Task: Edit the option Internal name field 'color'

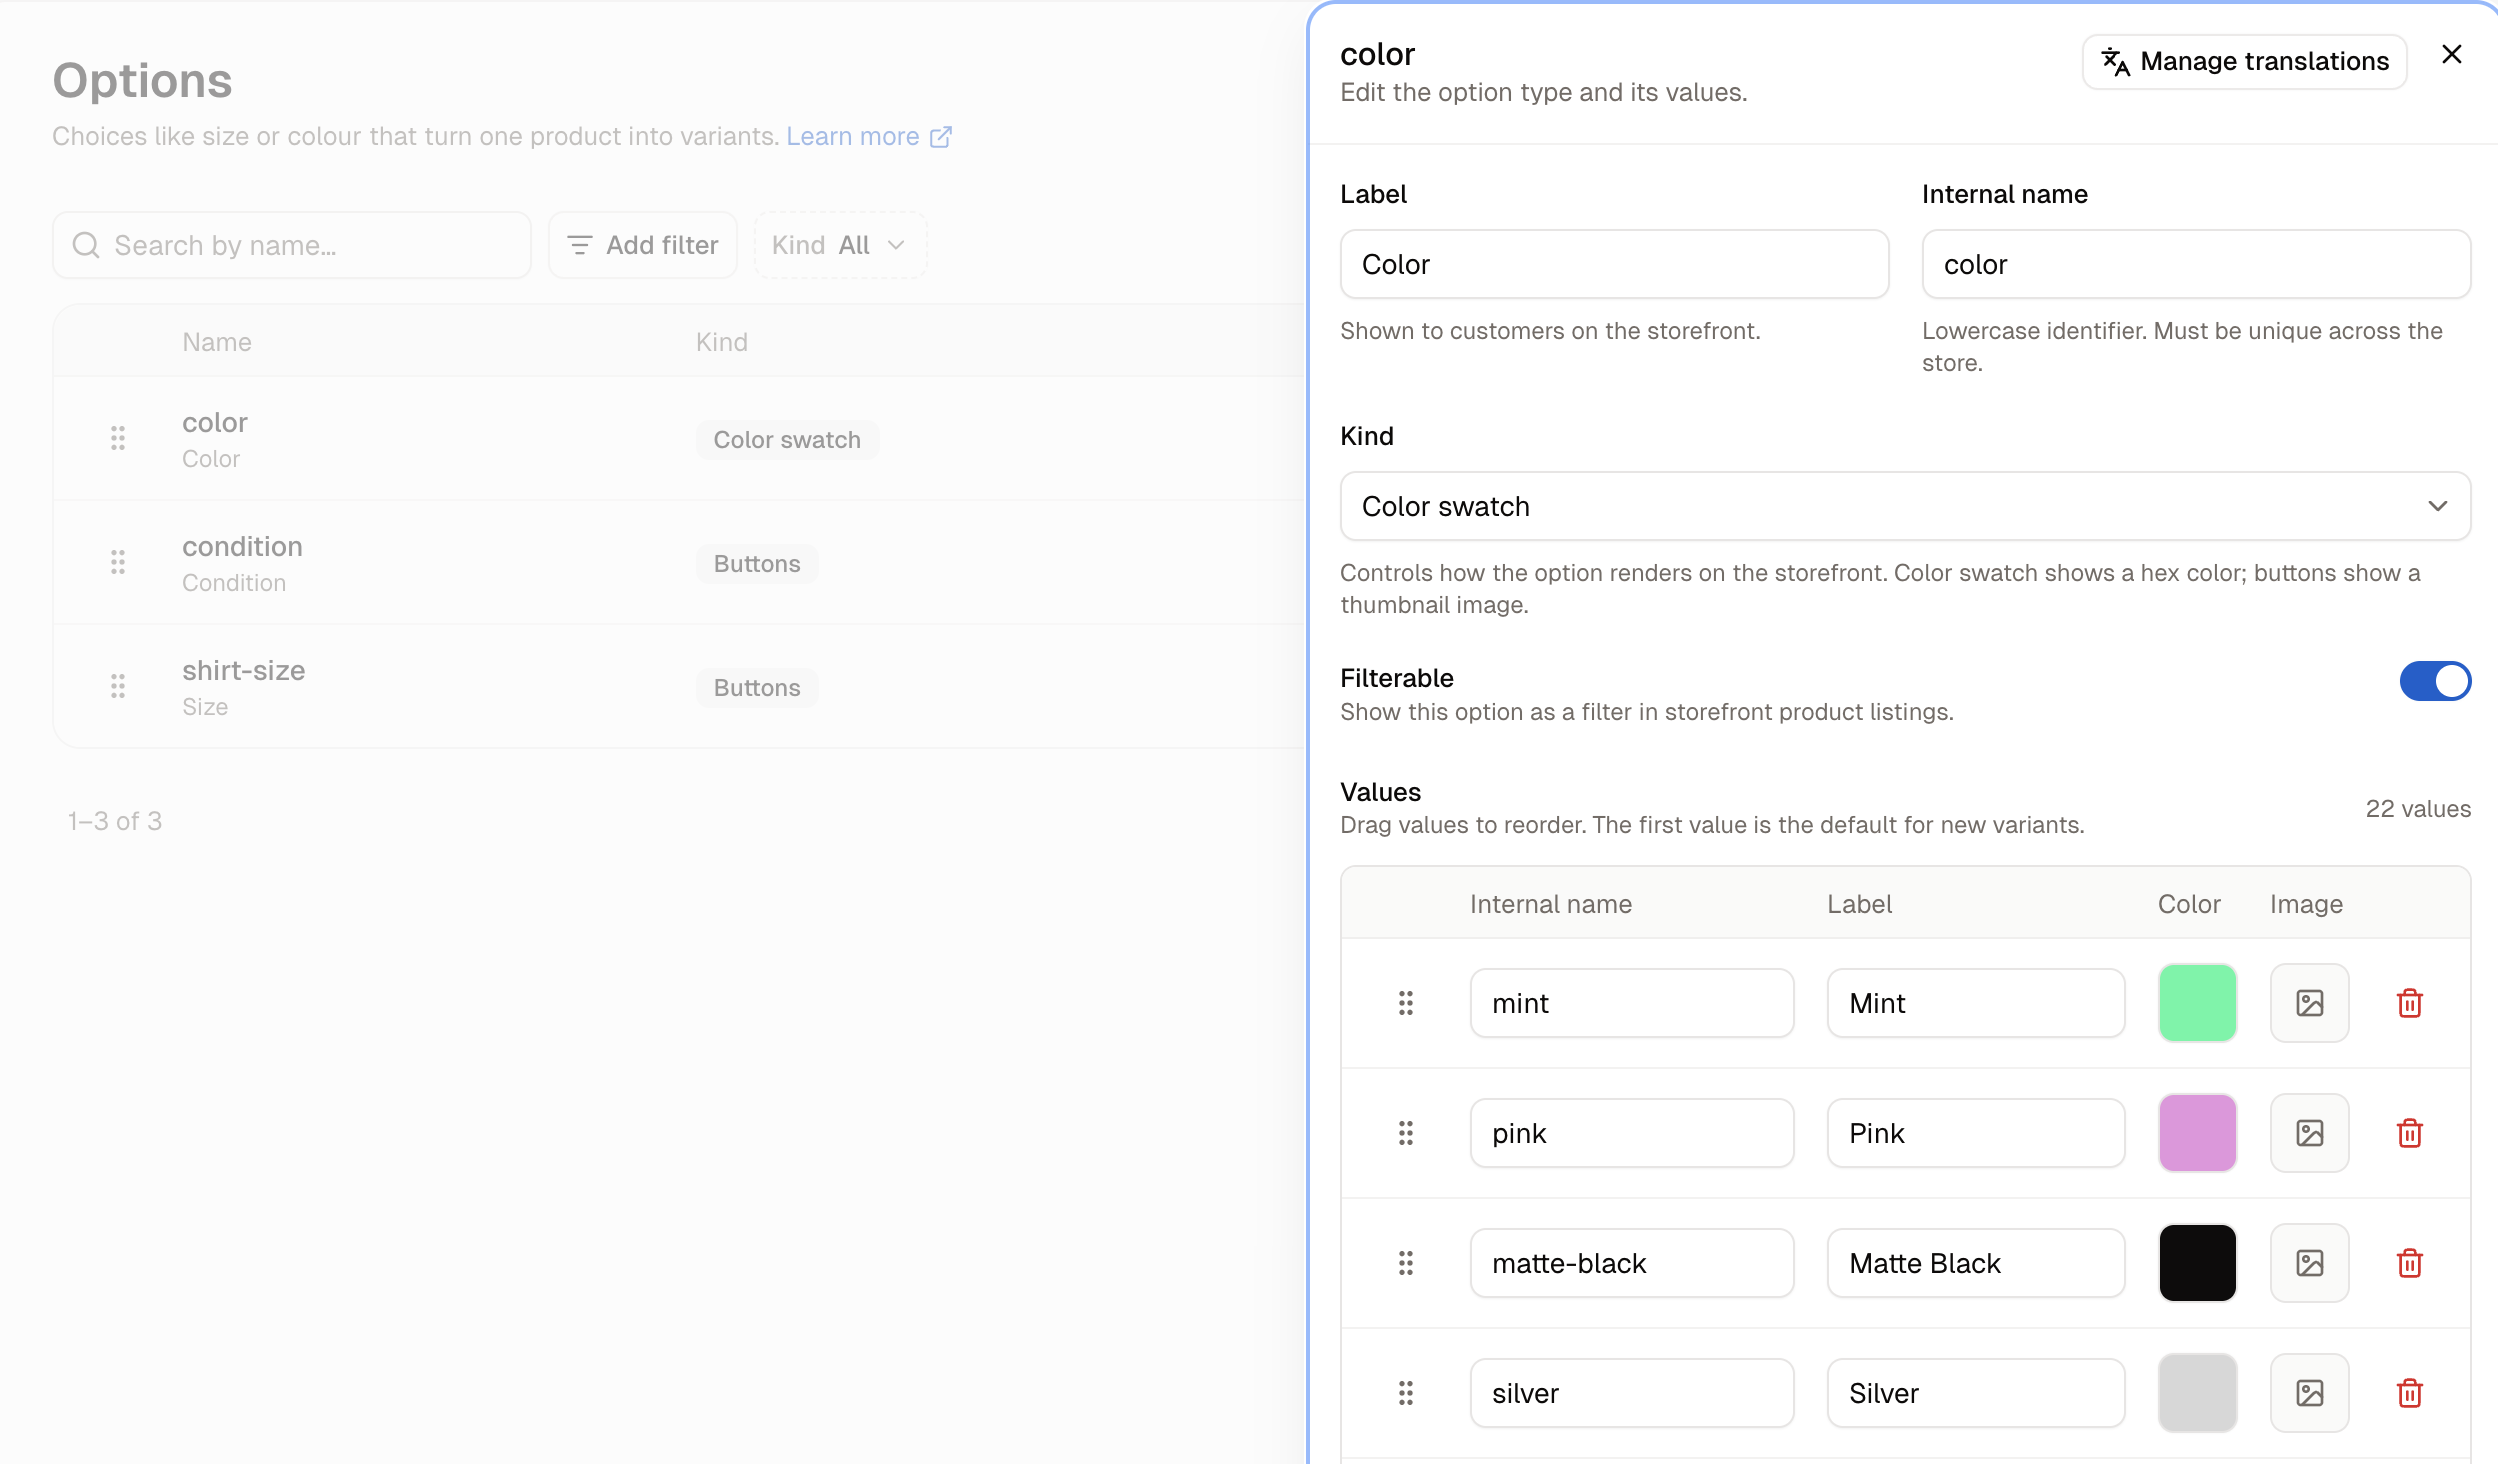Action: pyautogui.click(x=2196, y=264)
